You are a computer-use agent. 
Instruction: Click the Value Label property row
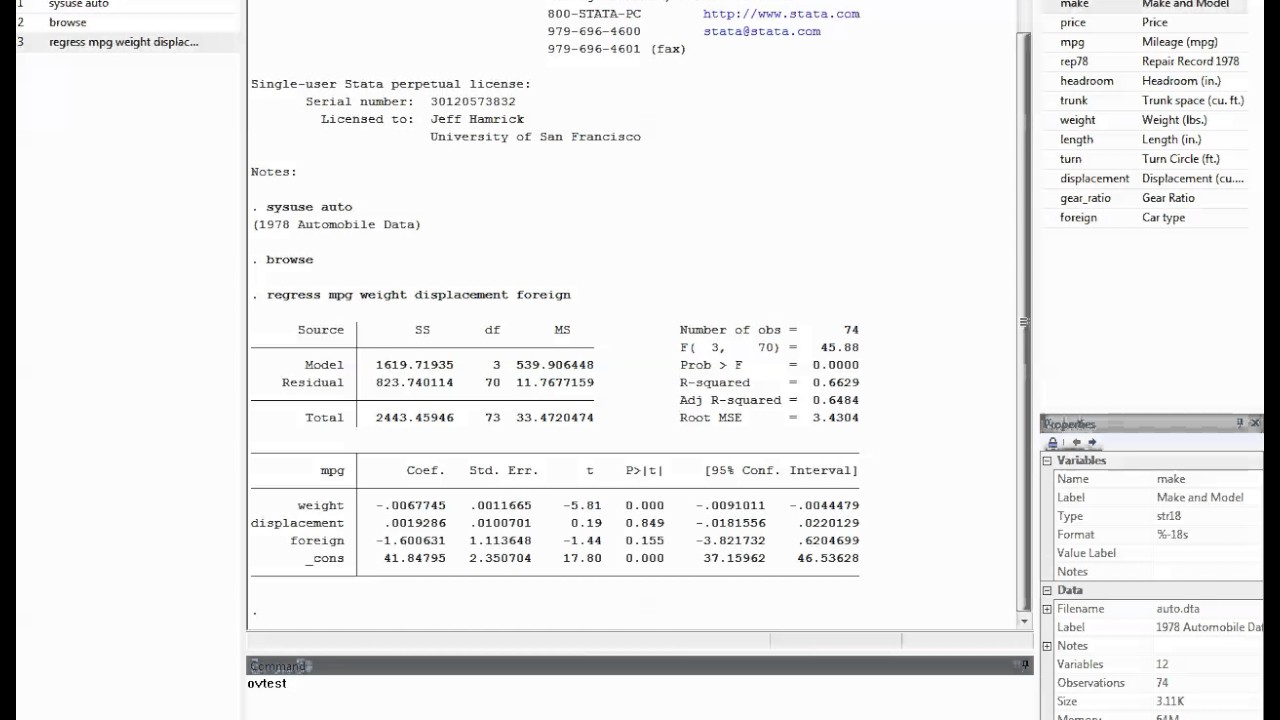[x=1153, y=553]
